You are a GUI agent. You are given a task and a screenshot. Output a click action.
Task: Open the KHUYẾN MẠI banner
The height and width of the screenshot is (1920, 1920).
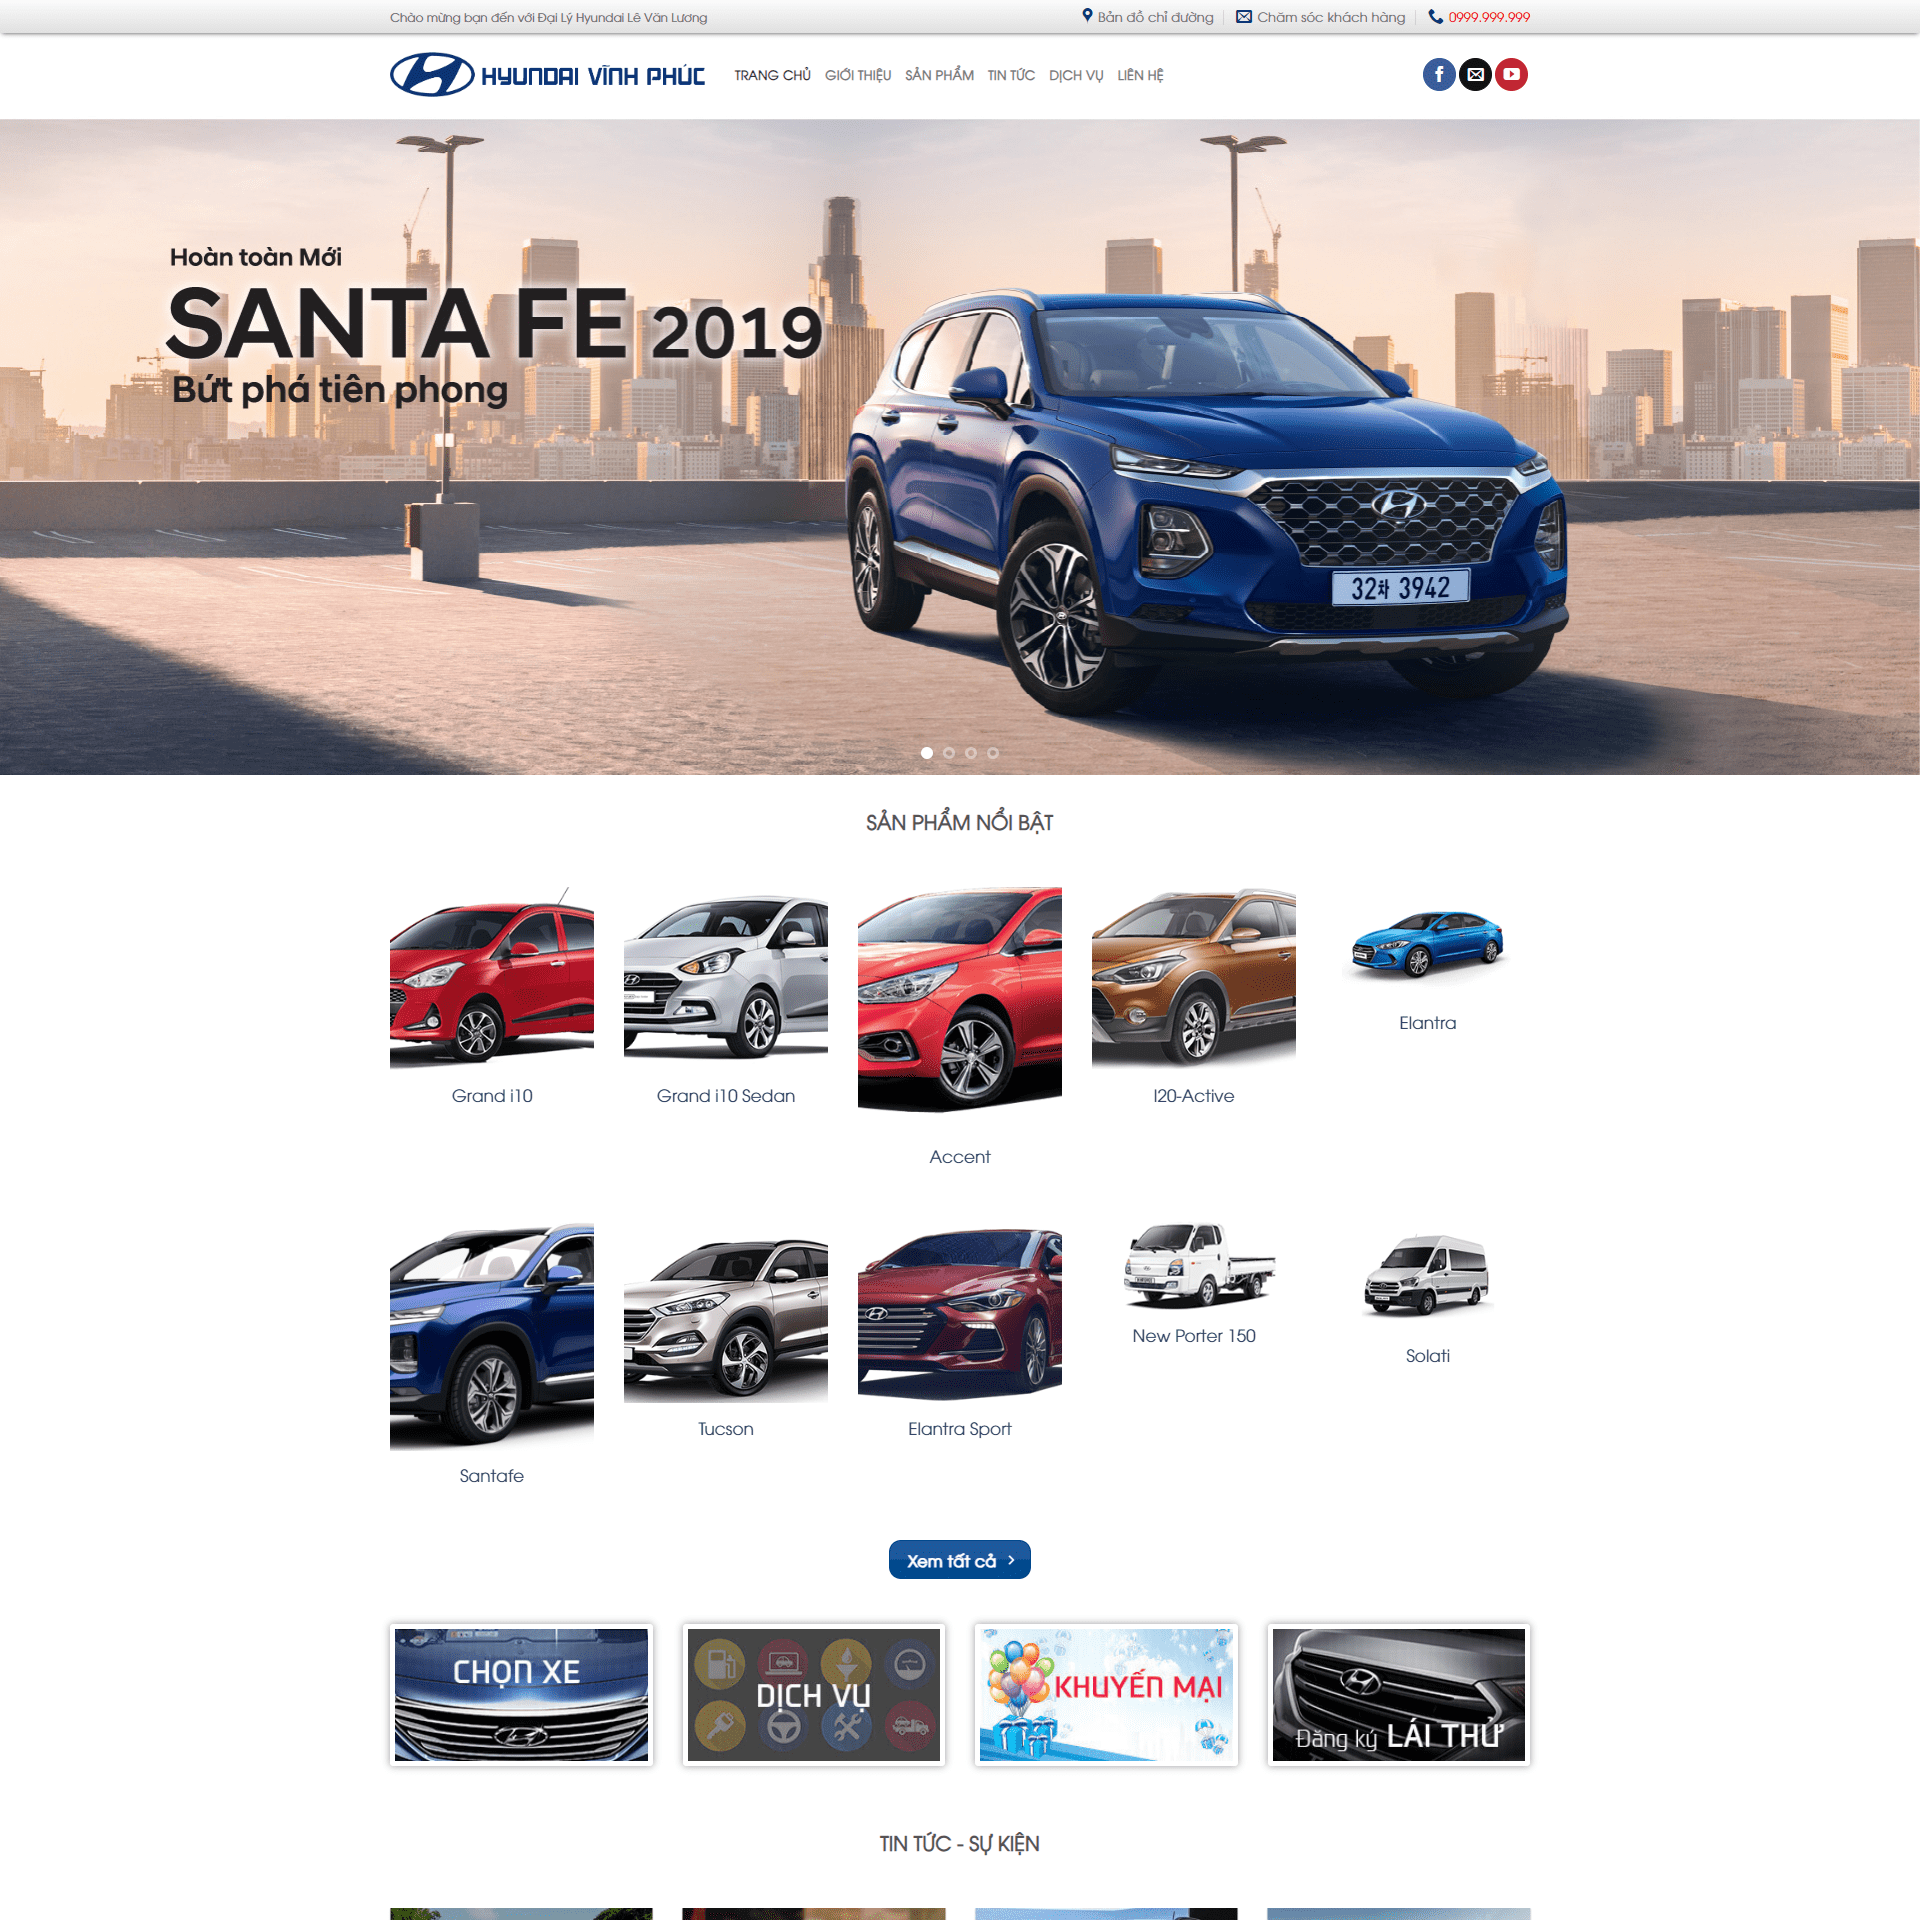[x=1106, y=1695]
